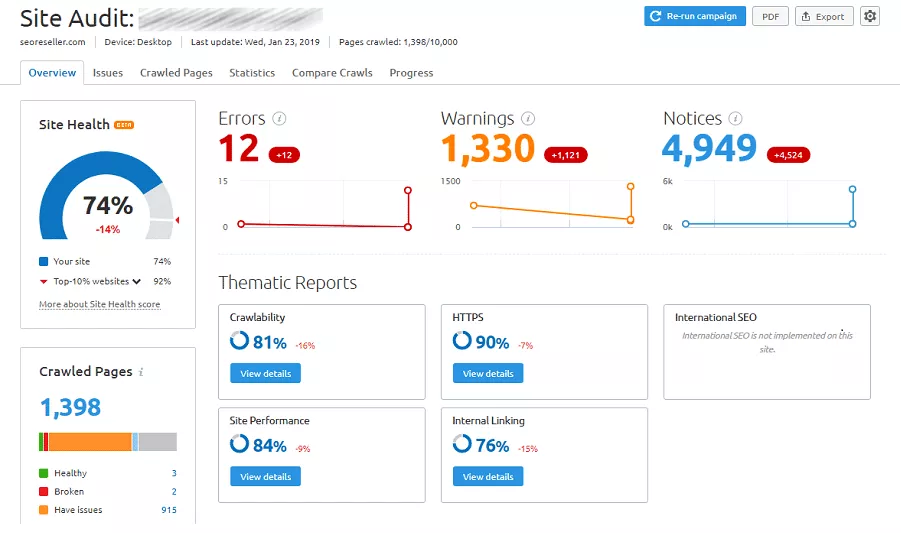The image size is (901, 533).
Task: Click the Notices +4,524 change badge
Action: tap(788, 155)
